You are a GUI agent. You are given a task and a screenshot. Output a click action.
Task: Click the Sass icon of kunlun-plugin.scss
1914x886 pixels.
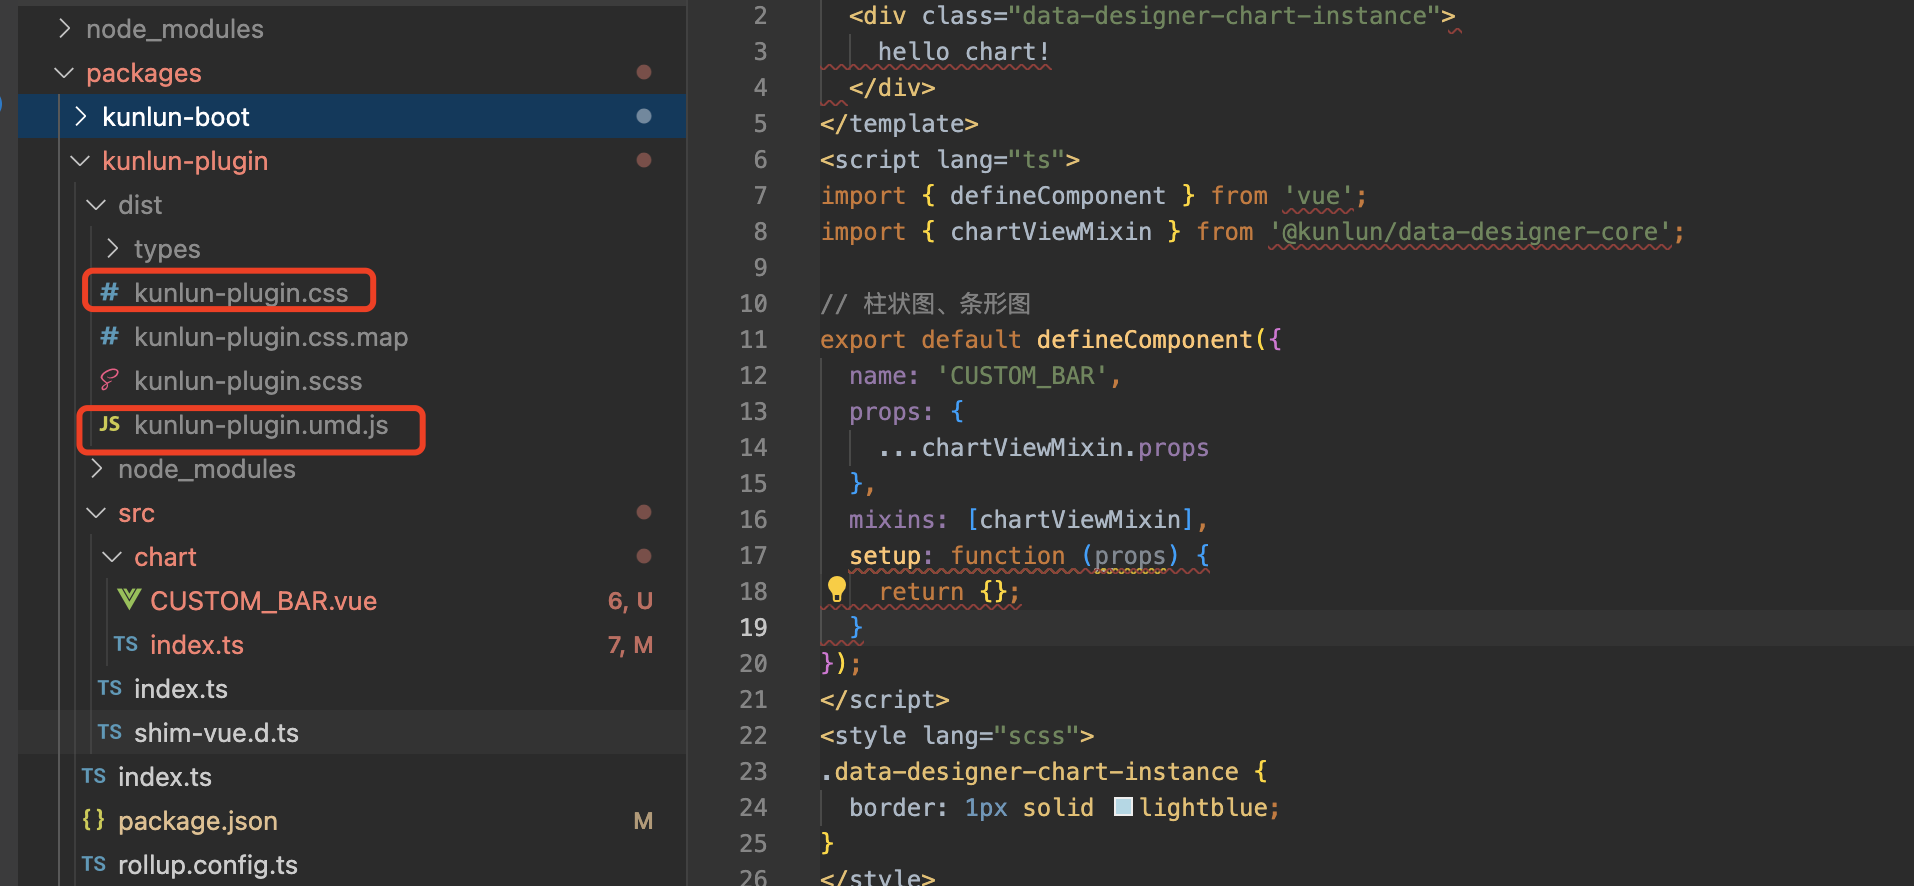[x=110, y=380]
